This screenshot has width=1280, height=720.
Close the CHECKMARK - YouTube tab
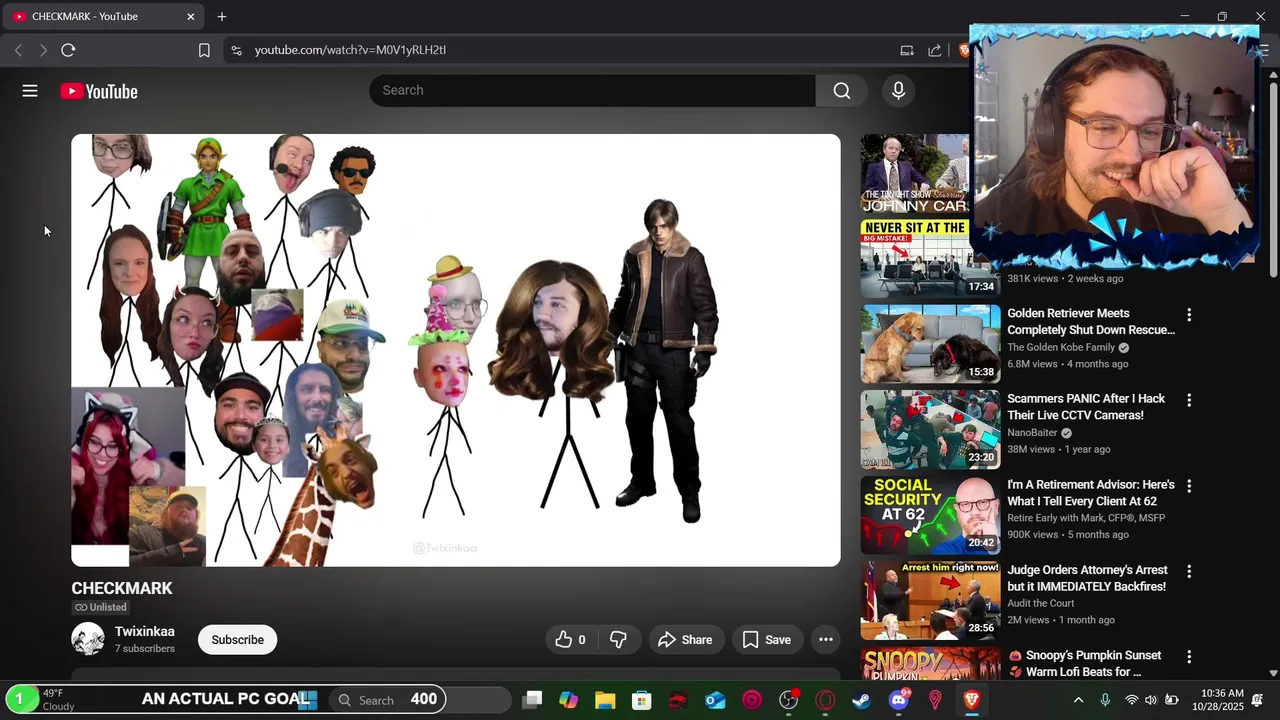[191, 16]
